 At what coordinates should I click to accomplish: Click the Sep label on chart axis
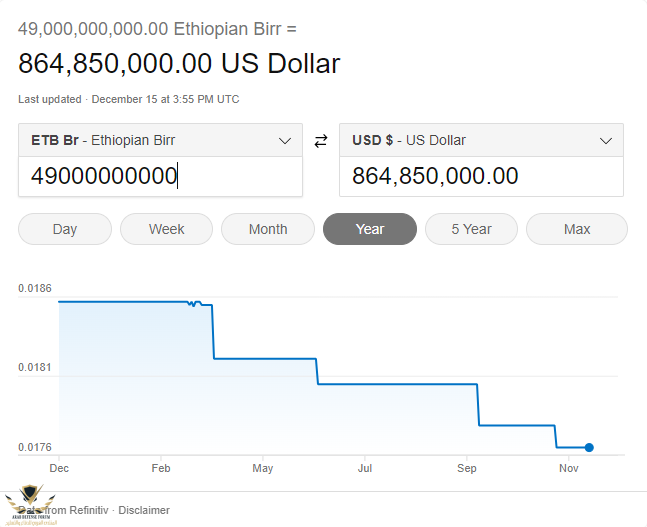(x=467, y=468)
